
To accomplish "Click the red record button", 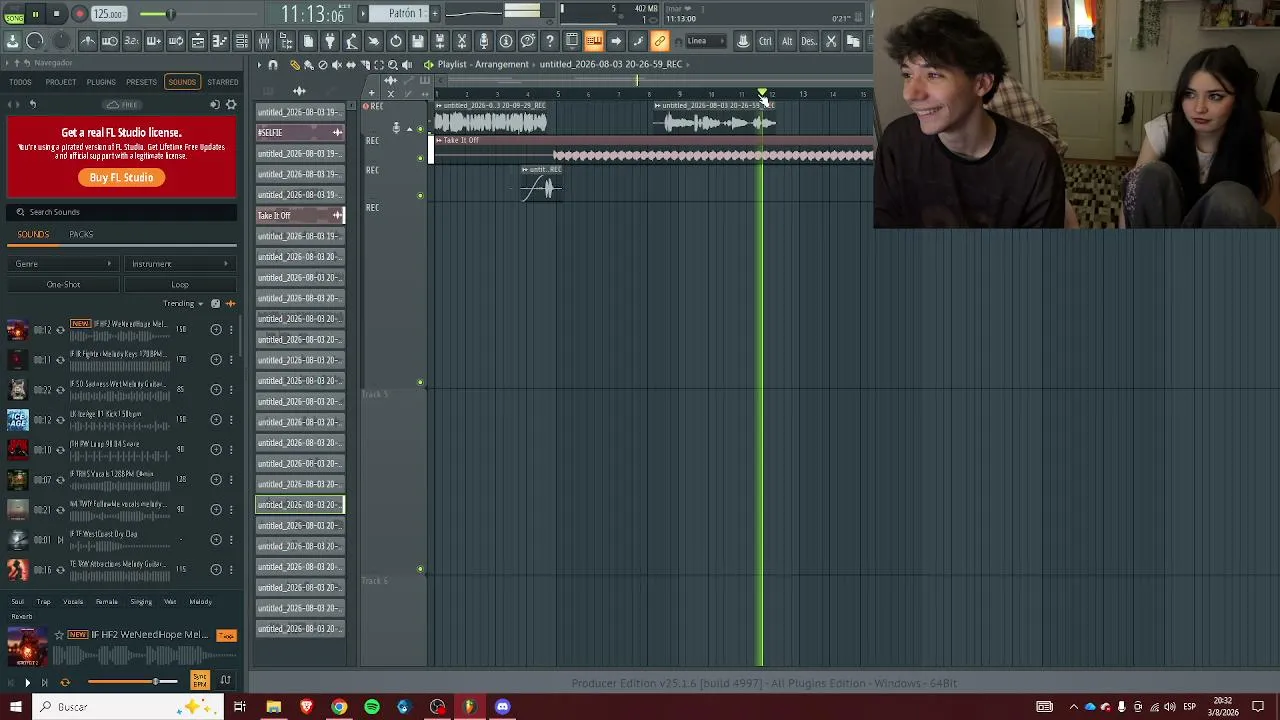I will 79,14.
